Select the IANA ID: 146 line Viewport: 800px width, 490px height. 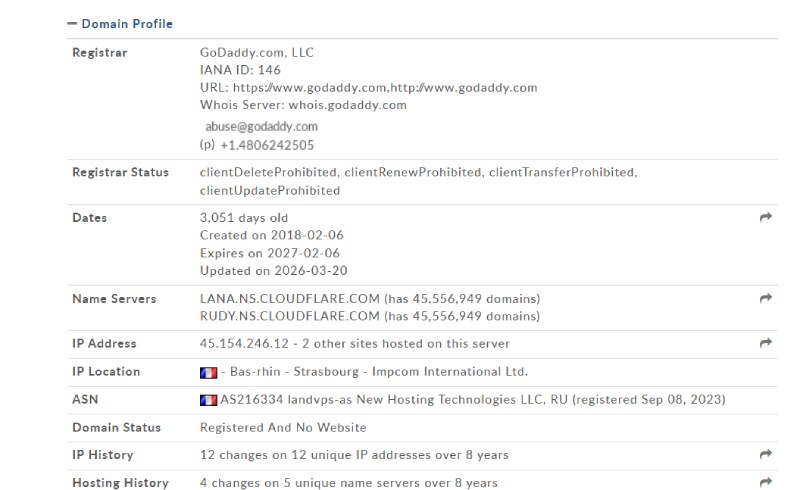click(240, 70)
